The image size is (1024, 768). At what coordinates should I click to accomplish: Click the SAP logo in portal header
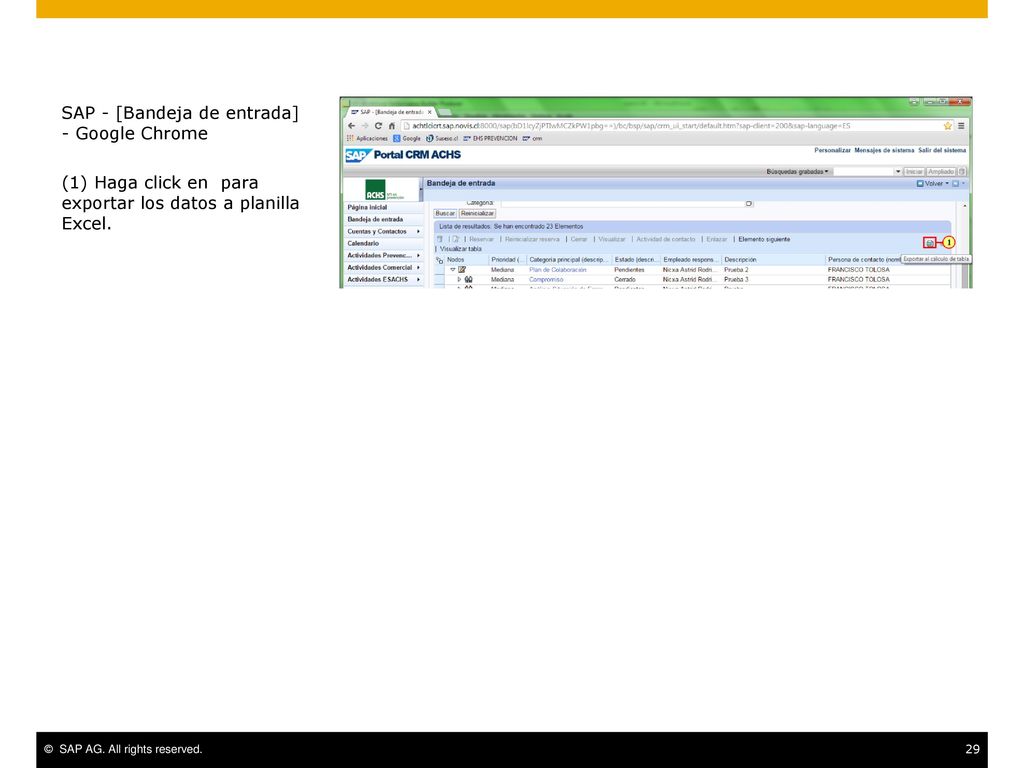358,155
